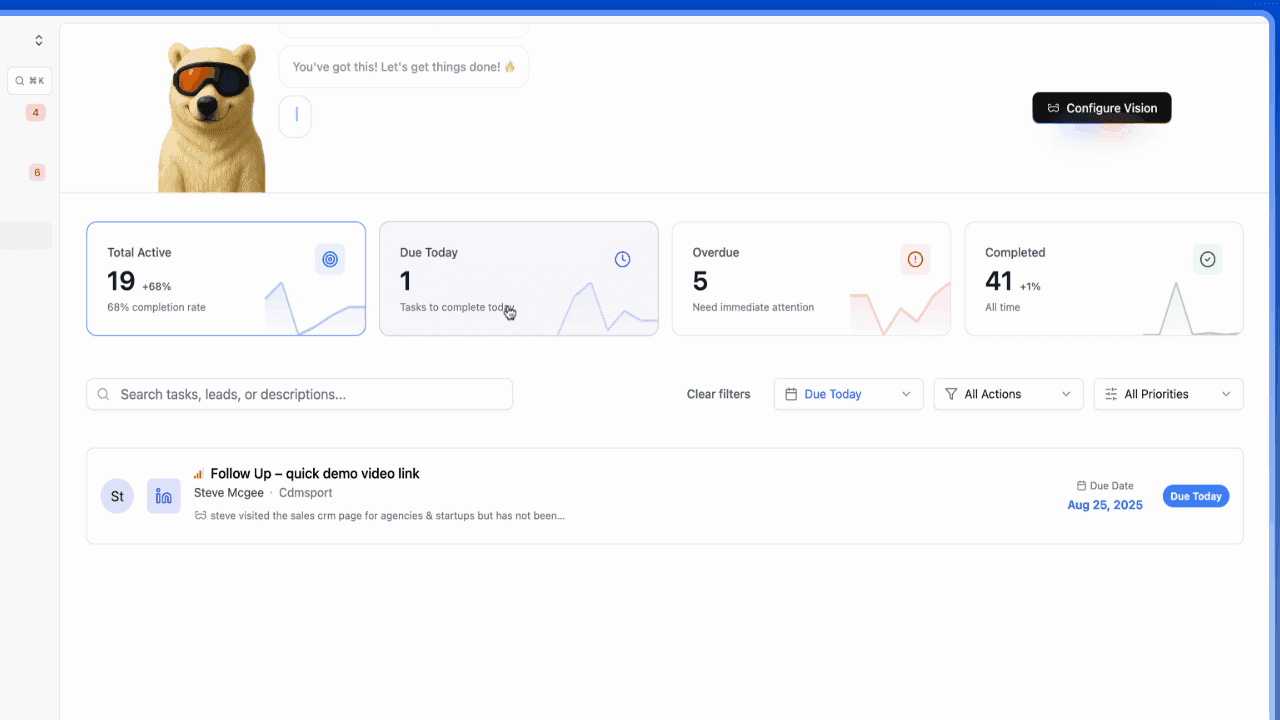Image resolution: width=1280 pixels, height=720 pixels.
Task: Click the Need immediate attention text
Action: 753,307
